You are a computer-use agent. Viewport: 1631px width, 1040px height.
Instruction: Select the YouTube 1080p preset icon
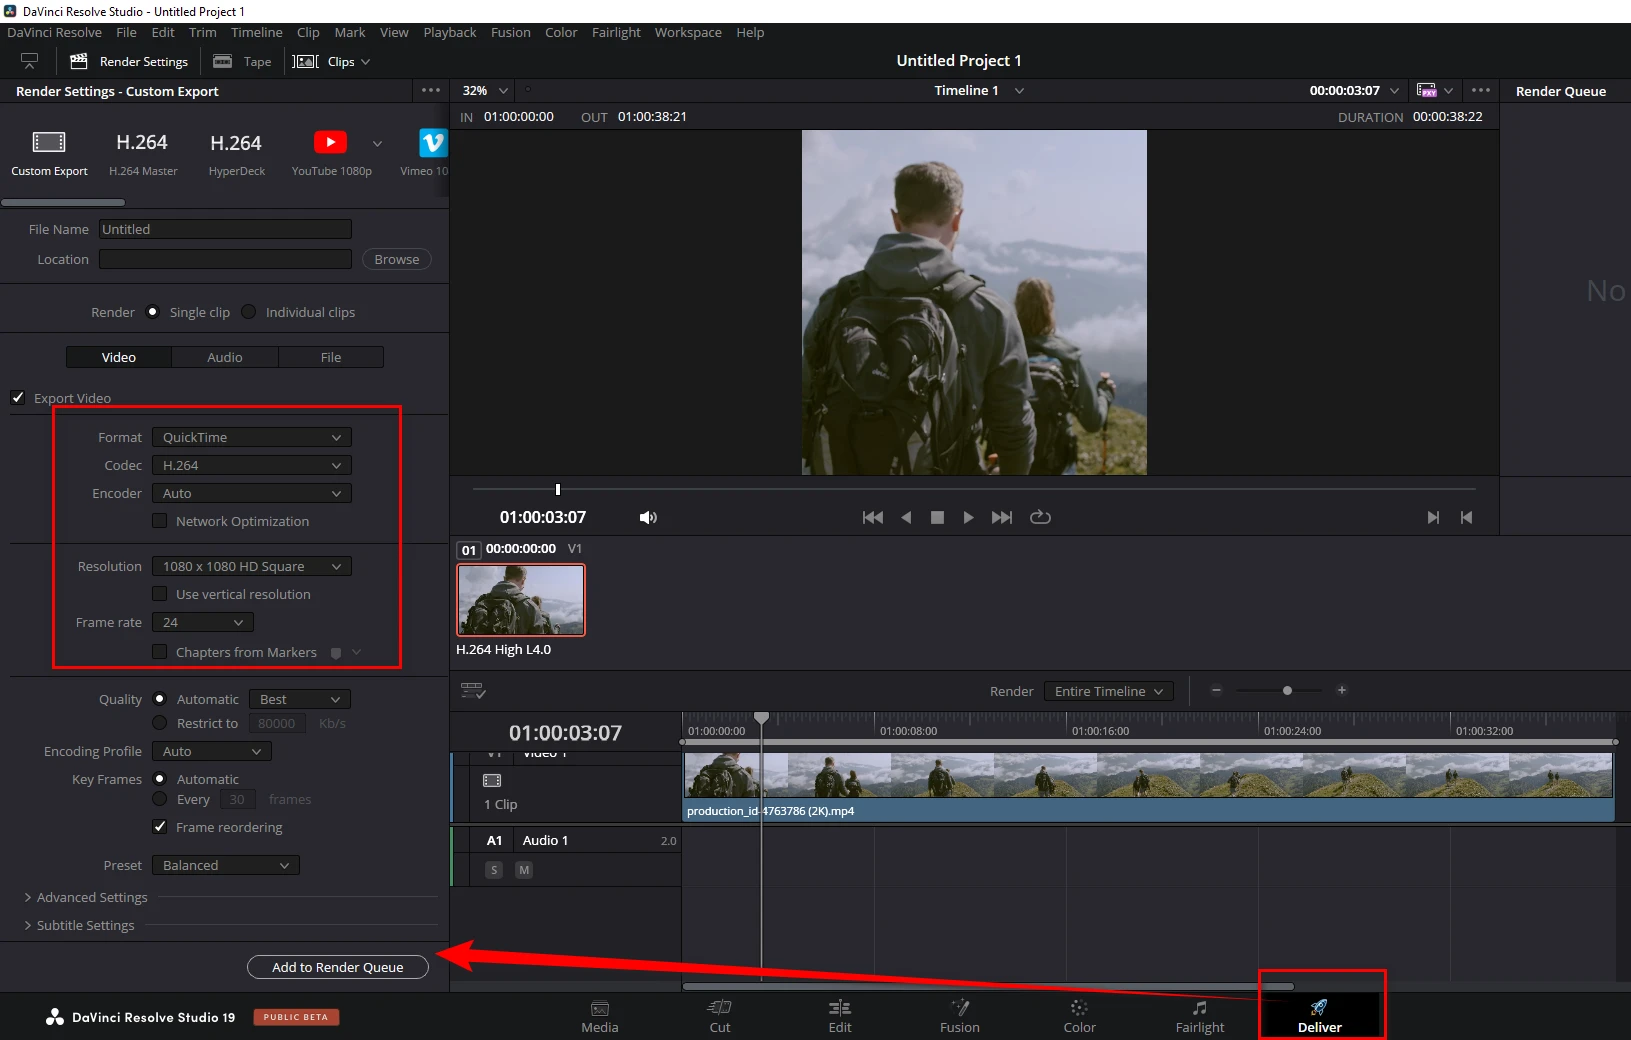[x=330, y=142]
